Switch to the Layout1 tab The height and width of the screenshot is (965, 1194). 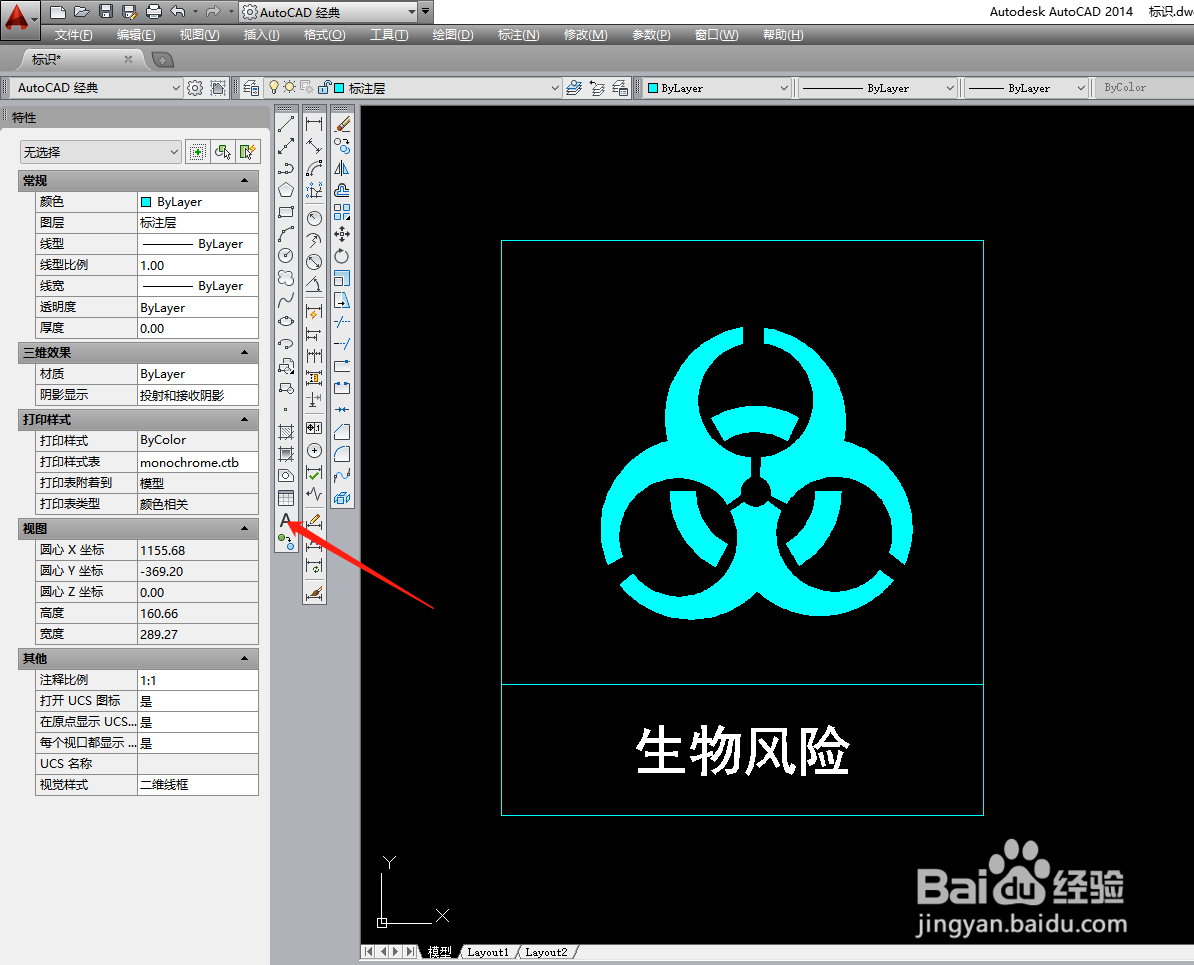point(487,952)
